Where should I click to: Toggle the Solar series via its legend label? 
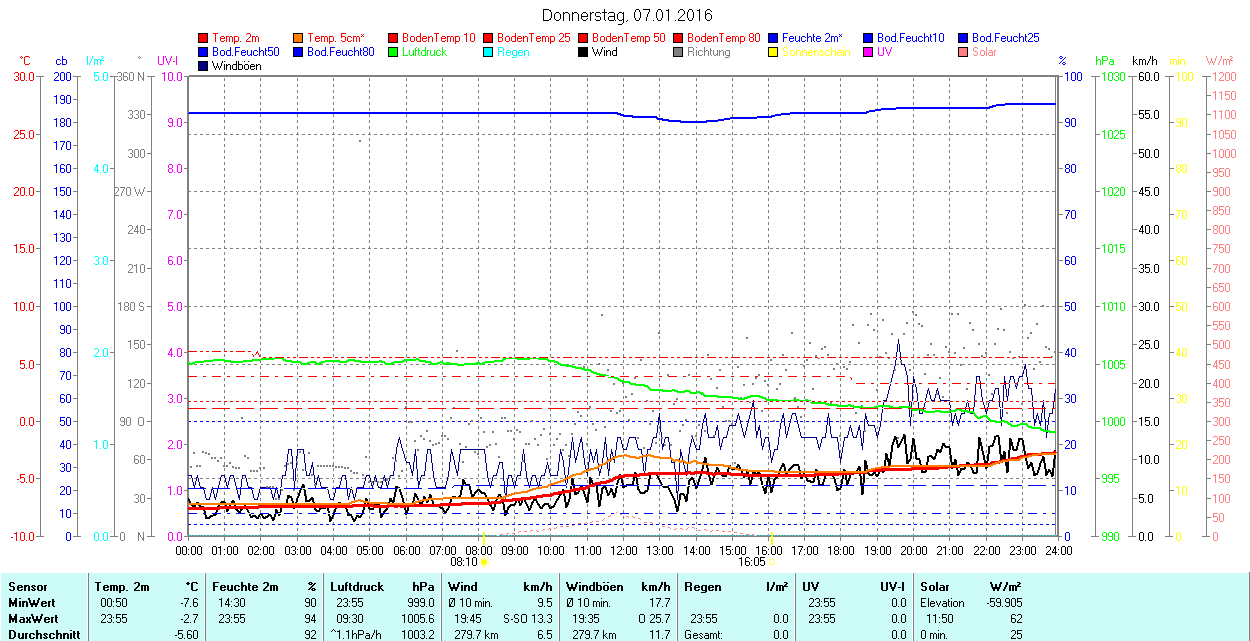984,52
